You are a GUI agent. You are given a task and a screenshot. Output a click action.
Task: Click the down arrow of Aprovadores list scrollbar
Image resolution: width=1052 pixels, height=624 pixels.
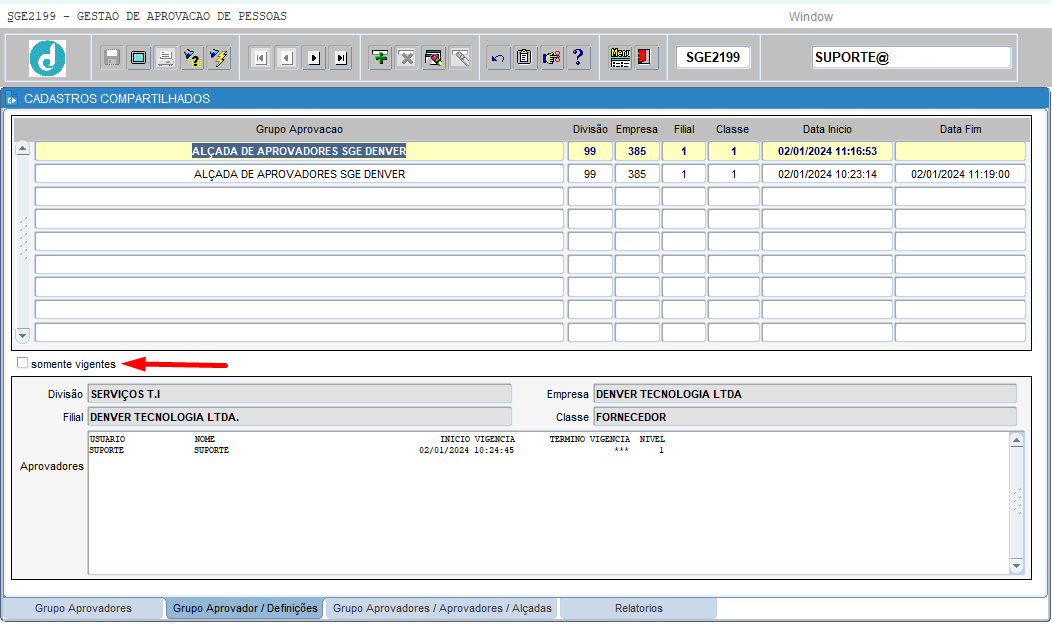click(x=1016, y=566)
